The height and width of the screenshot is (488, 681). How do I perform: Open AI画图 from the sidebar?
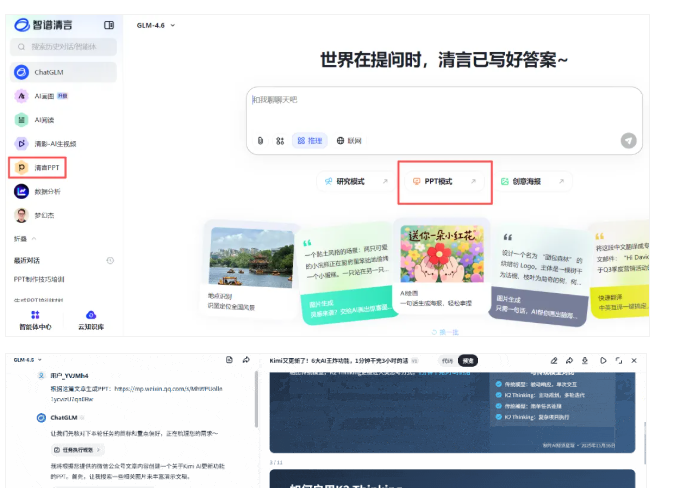(x=50, y=96)
